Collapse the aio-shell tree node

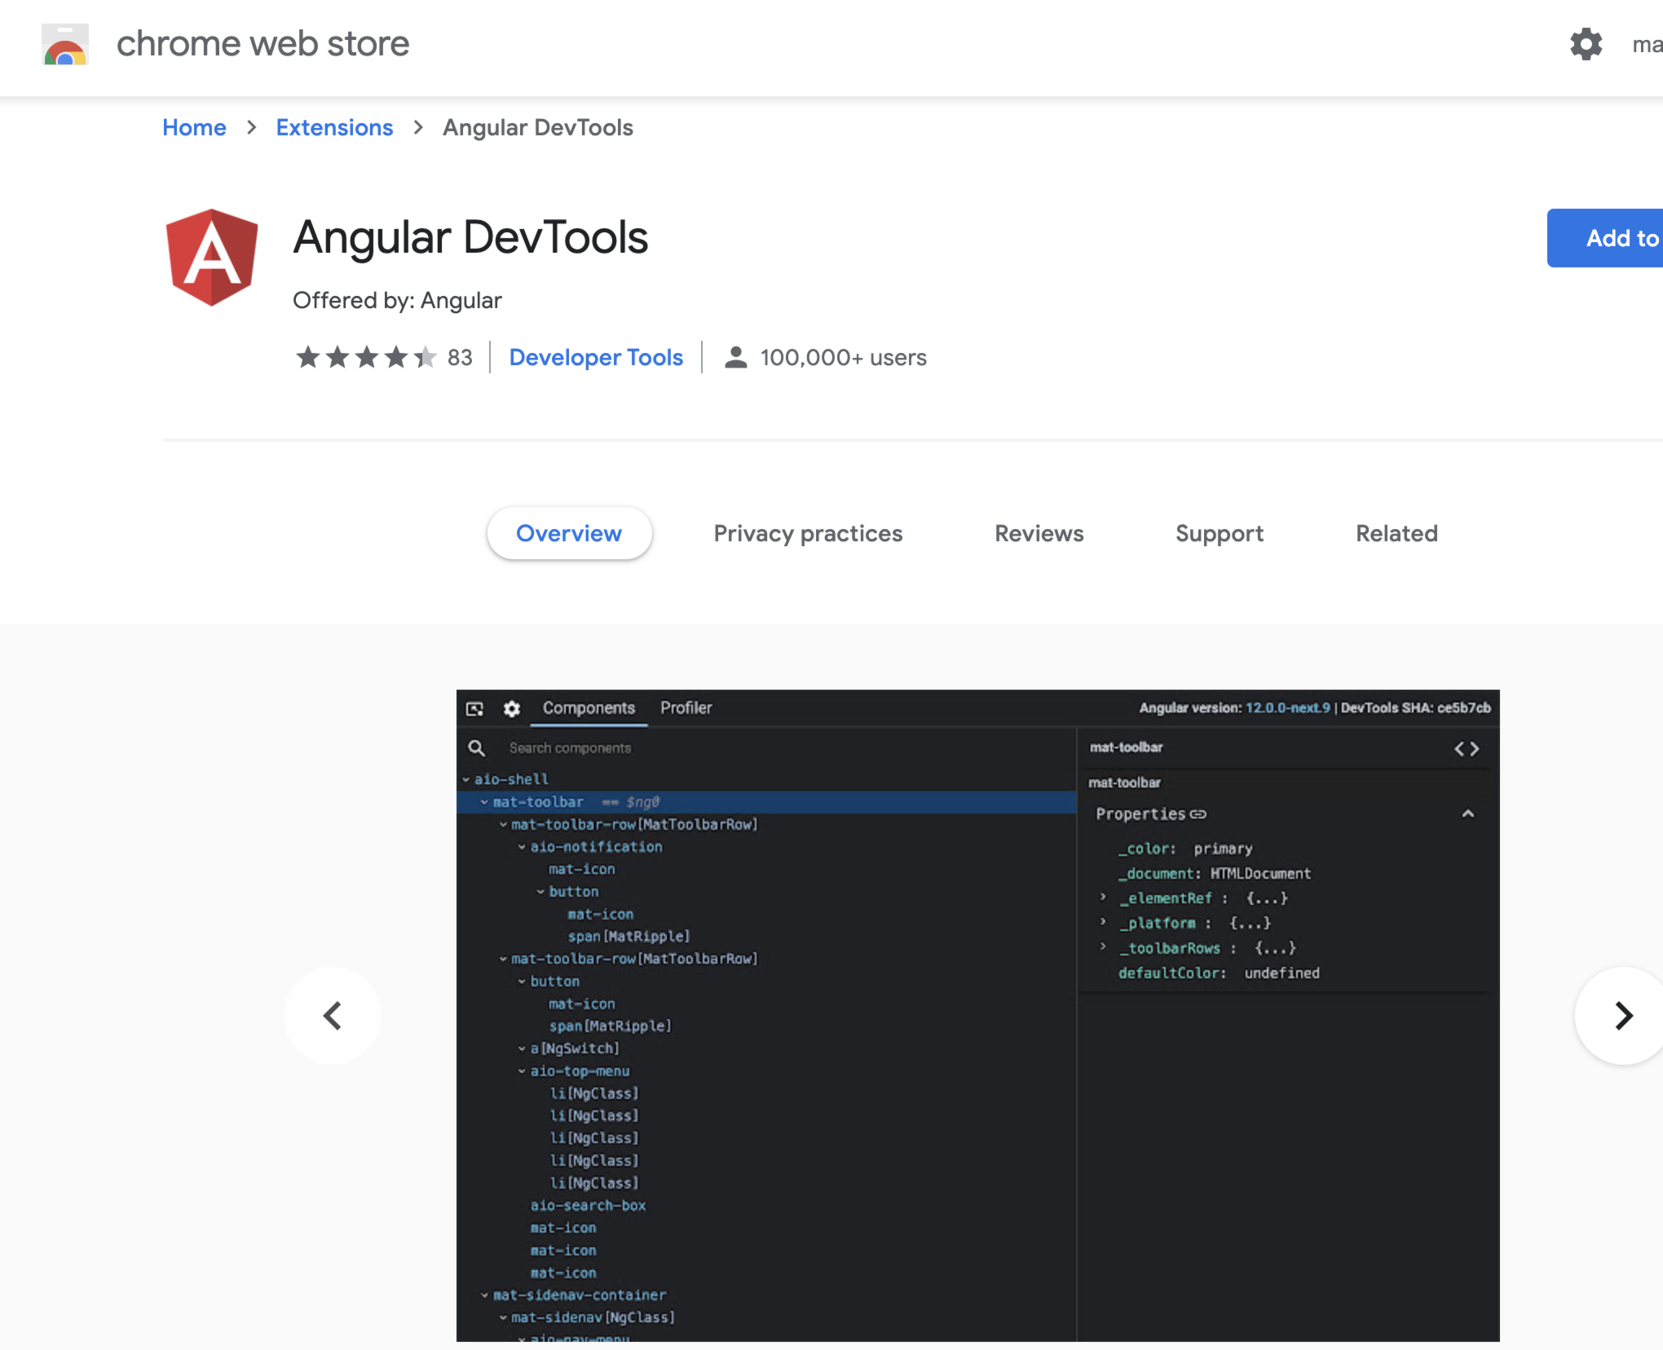click(466, 779)
